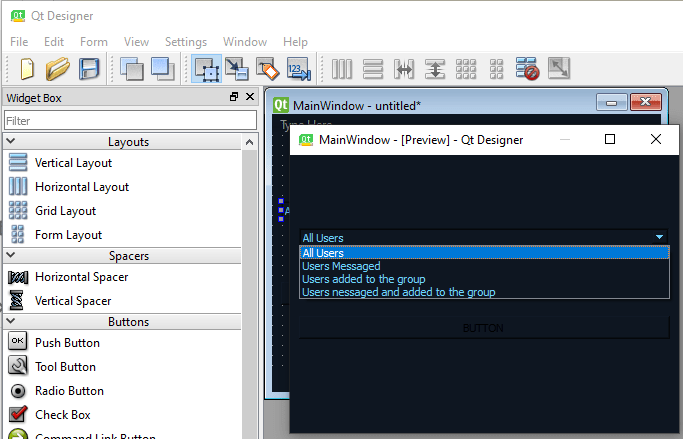Select Grid Layout in Widget Box
This screenshot has height=439, width=683.
(65, 211)
